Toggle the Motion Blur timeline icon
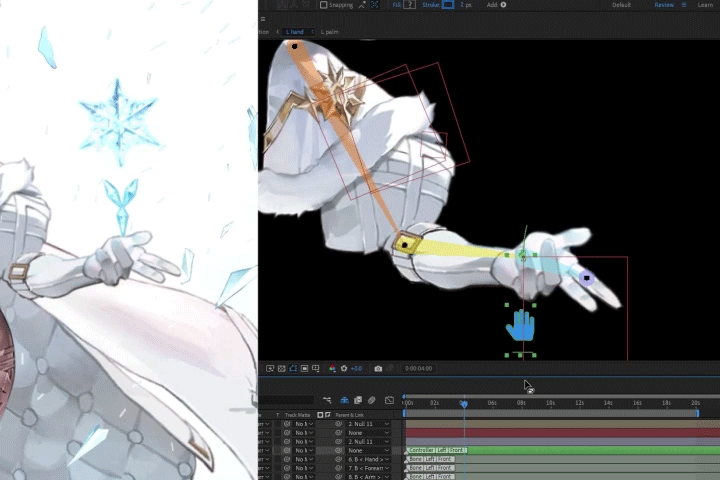The height and width of the screenshot is (480, 720). point(371,400)
